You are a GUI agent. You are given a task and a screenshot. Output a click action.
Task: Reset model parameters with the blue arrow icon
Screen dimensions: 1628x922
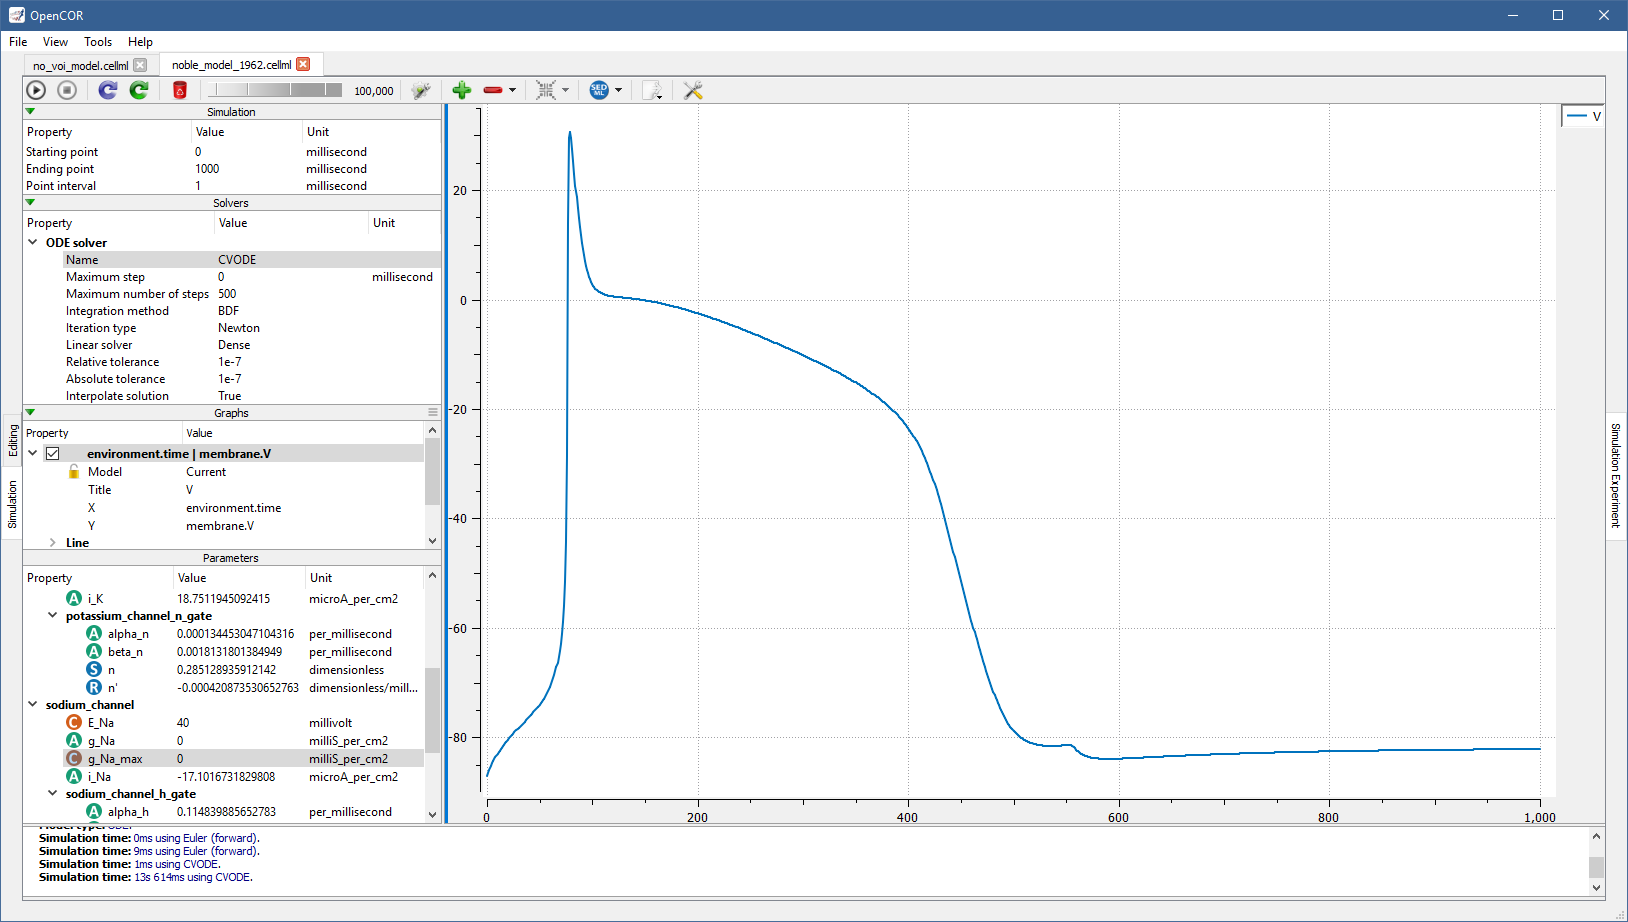(x=108, y=90)
